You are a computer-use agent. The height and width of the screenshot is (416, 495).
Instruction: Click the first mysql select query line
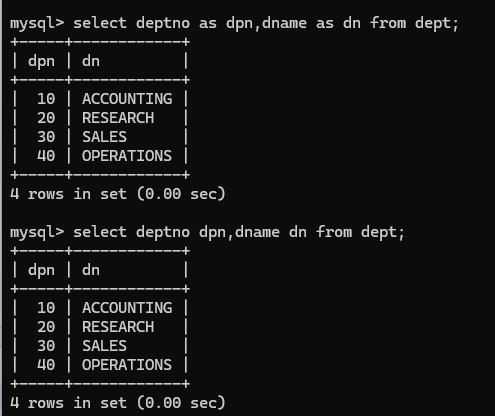pos(234,24)
